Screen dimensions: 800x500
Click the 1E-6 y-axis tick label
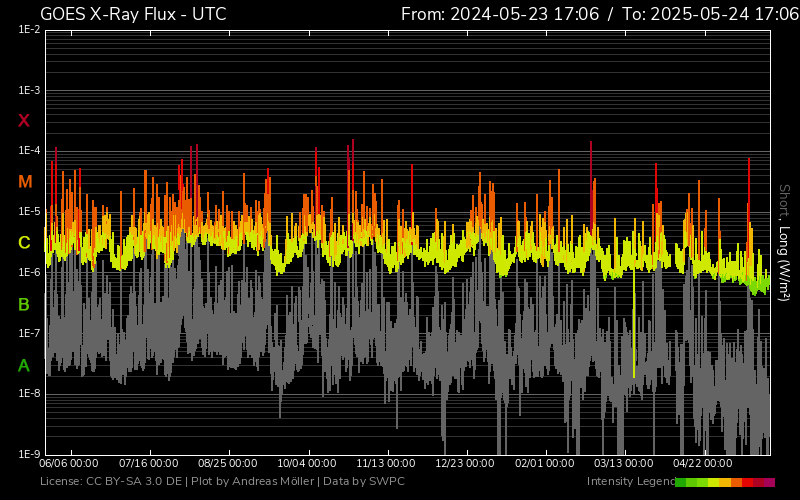click(x=29, y=272)
